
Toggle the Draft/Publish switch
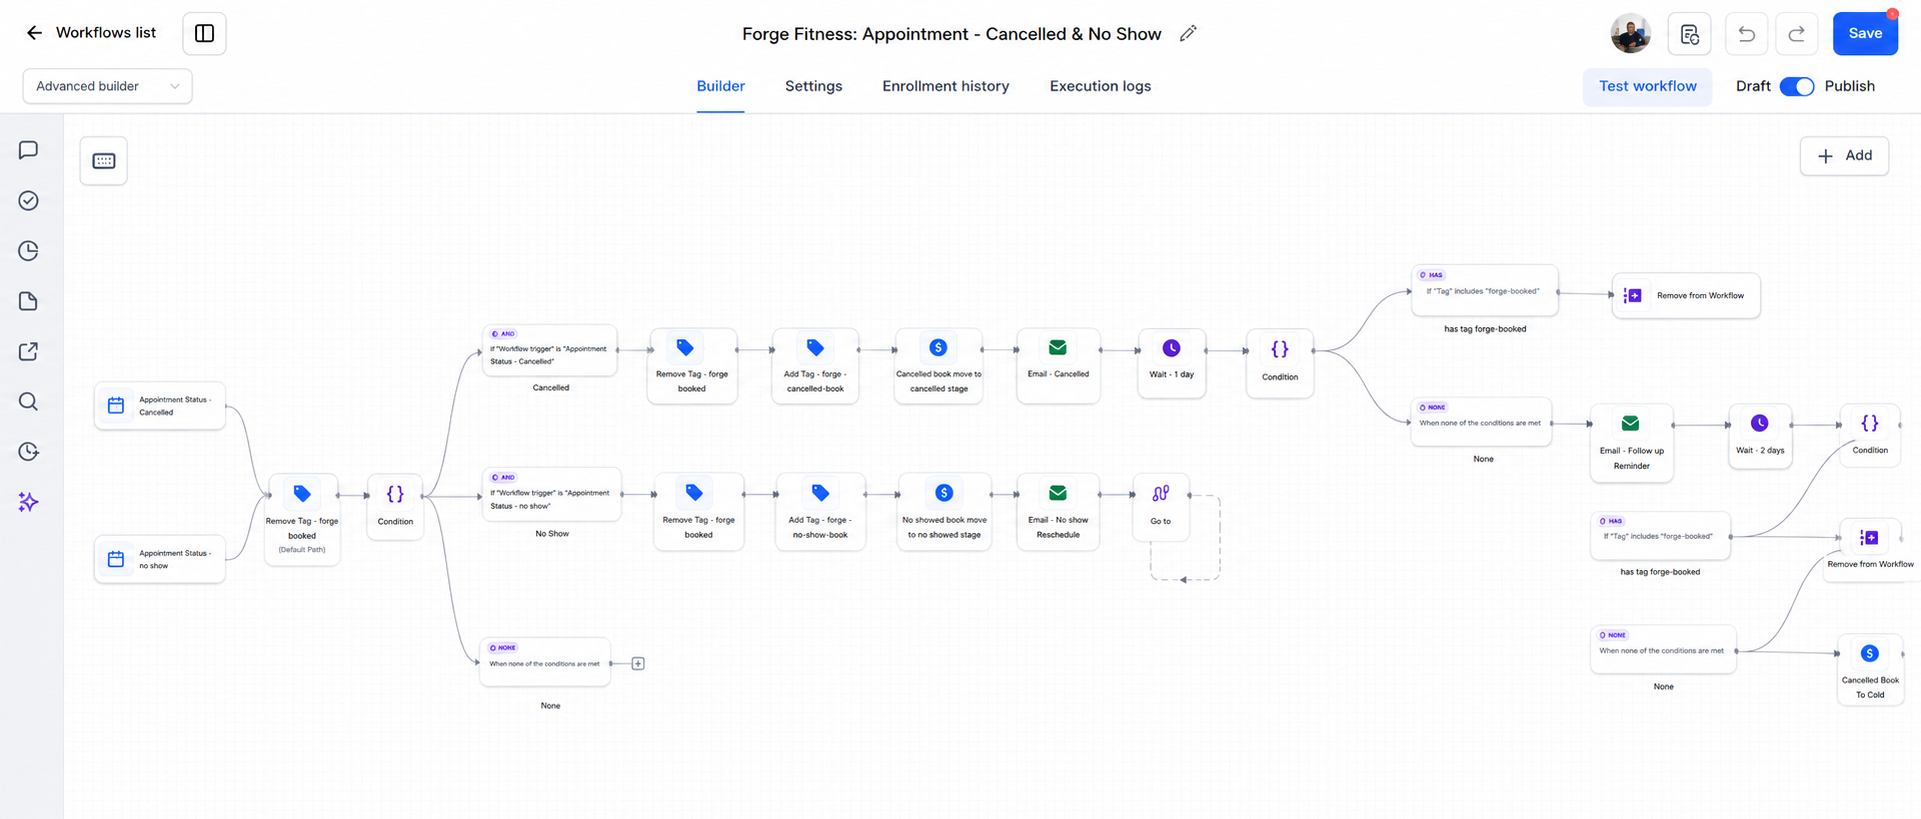[x=1797, y=86]
